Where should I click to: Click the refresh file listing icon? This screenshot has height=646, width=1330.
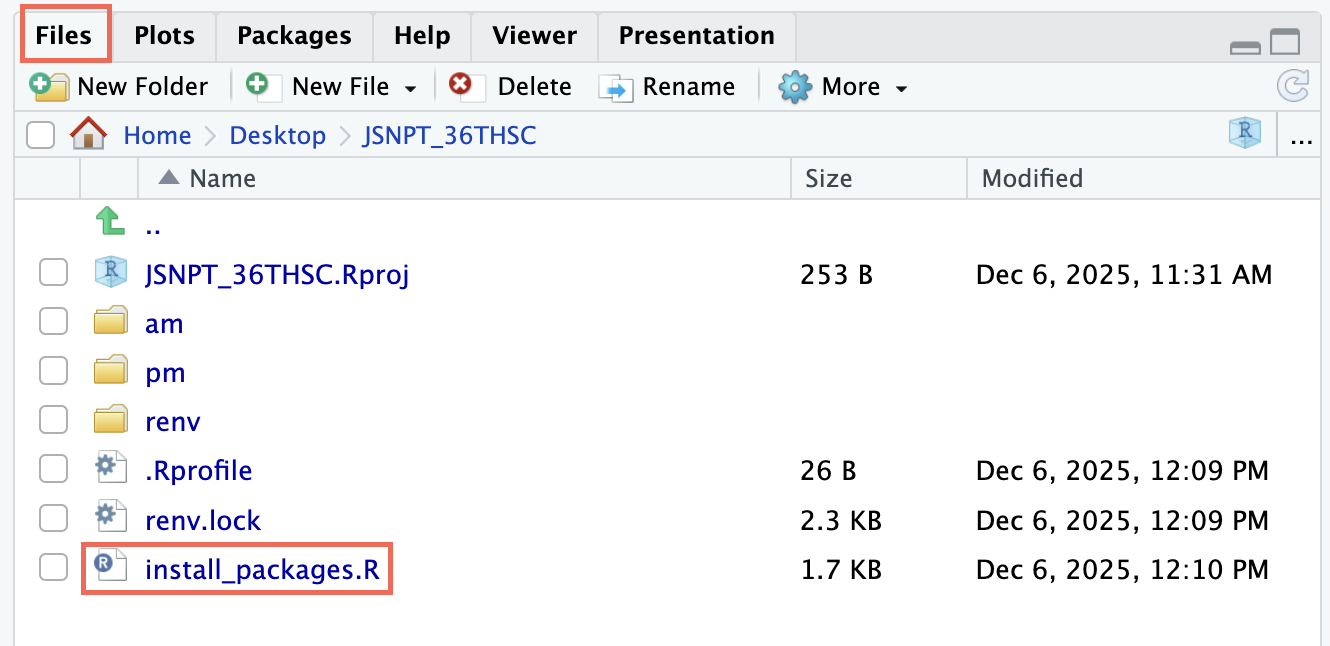click(x=1293, y=86)
